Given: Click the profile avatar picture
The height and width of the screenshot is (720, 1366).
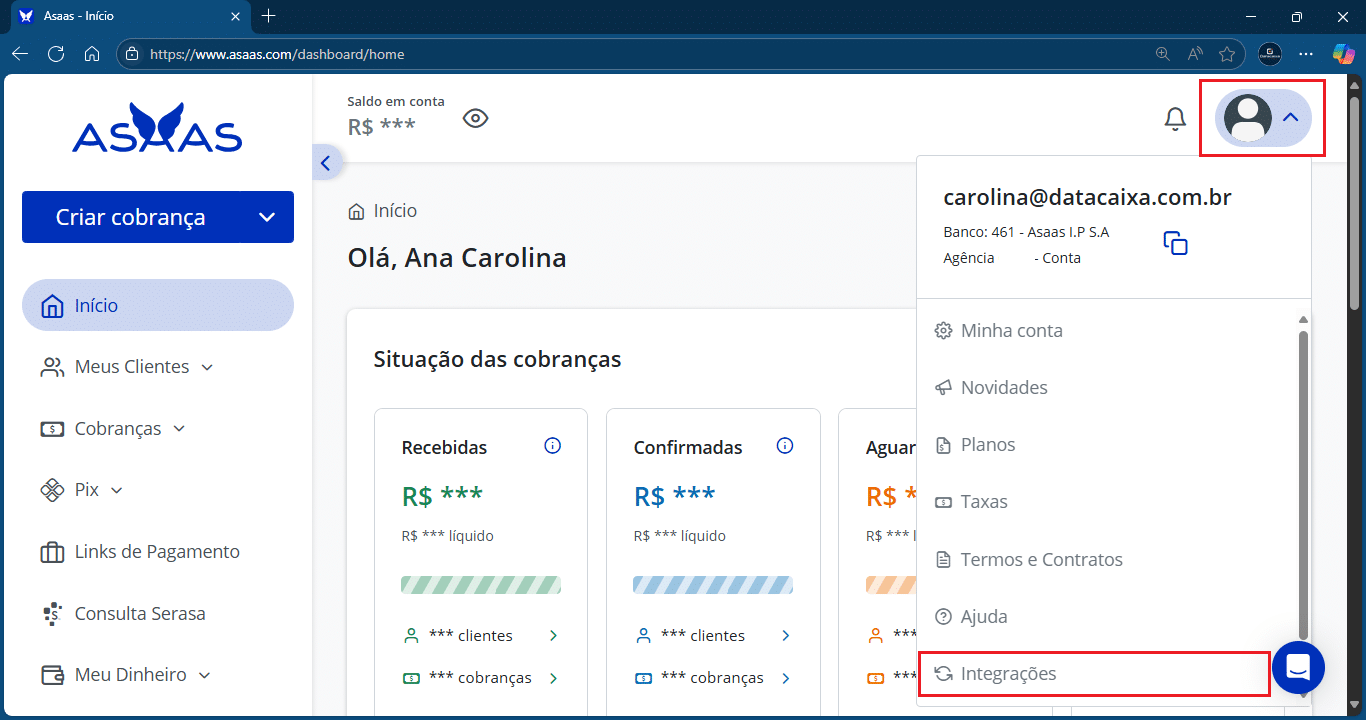Looking at the screenshot, I should pos(1248,118).
